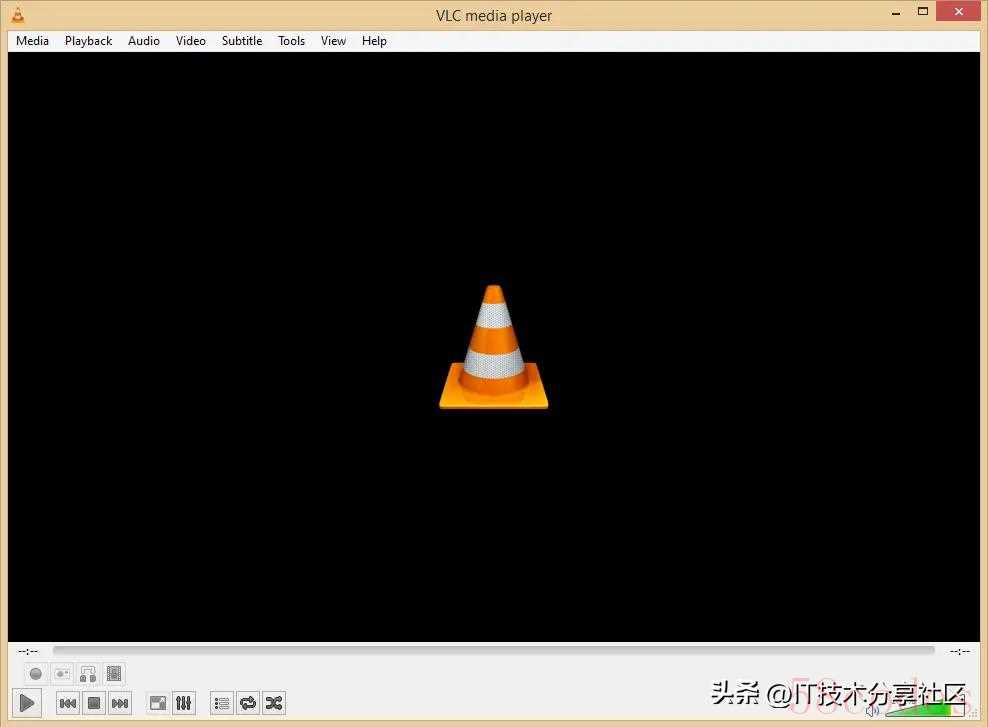Open the Playback menu
Viewport: 988px width, 727px height.
pyautogui.click(x=88, y=41)
